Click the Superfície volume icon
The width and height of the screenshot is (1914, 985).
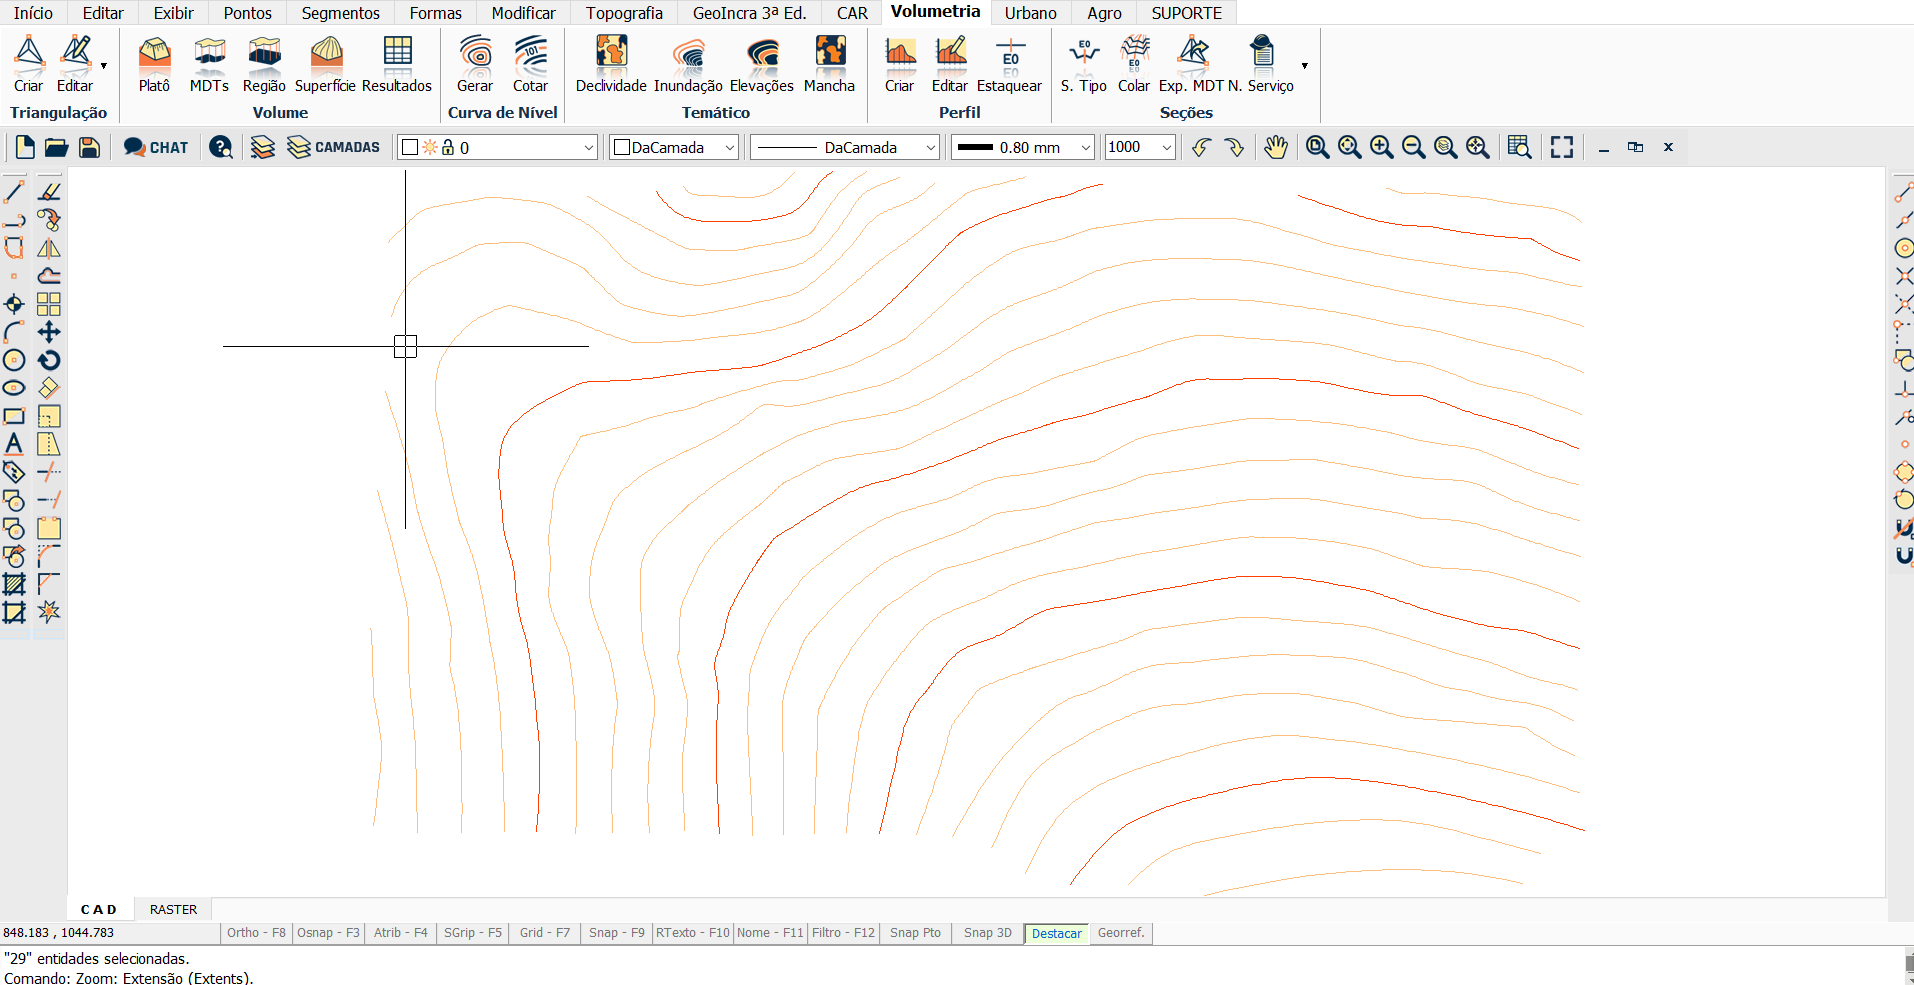326,62
